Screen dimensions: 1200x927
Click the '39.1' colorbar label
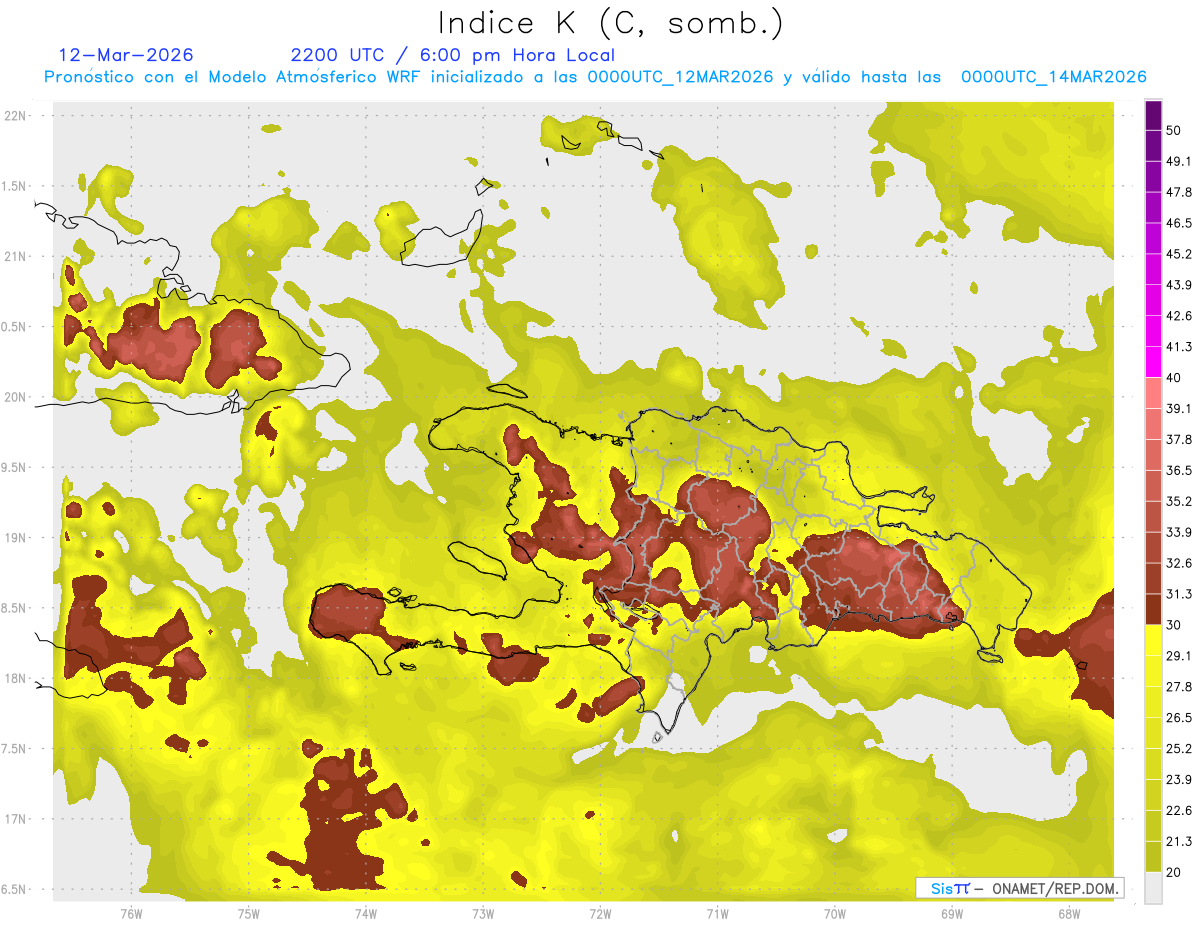(1179, 408)
